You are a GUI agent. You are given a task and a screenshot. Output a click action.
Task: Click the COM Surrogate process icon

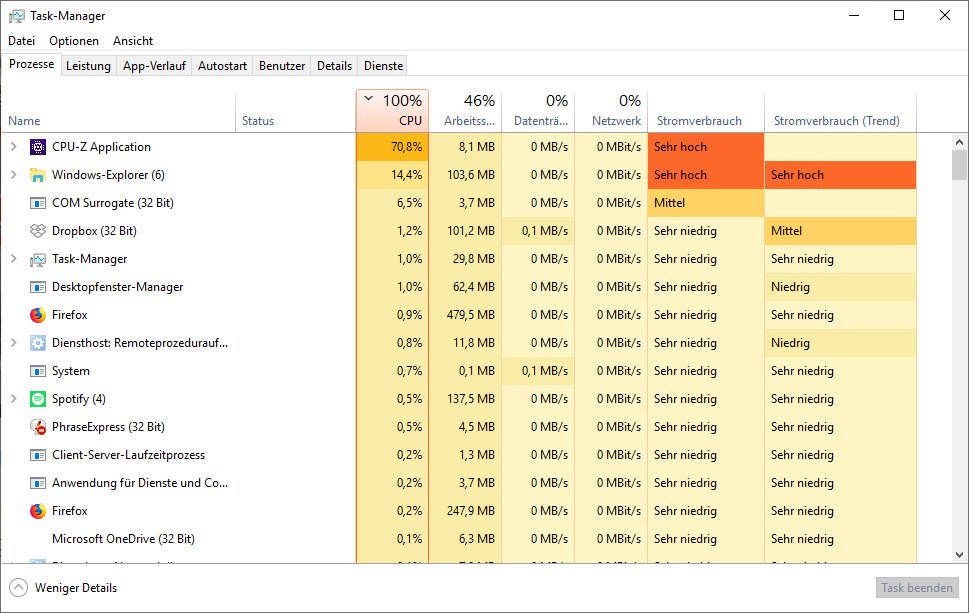pyautogui.click(x=38, y=203)
